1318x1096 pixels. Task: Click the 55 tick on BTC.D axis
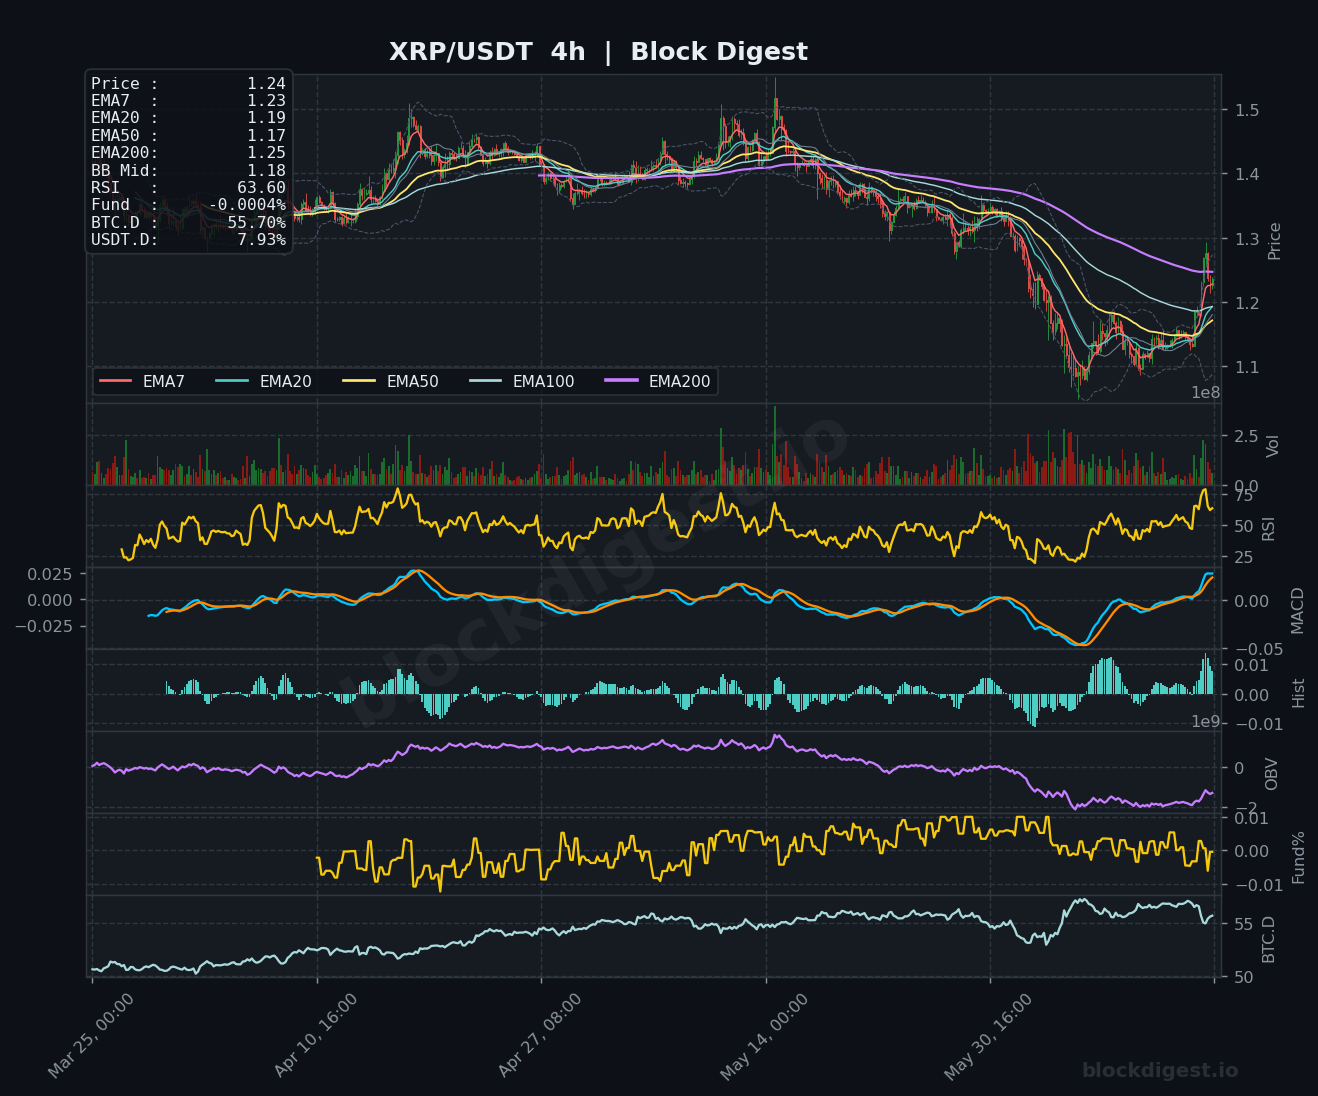(x=1244, y=924)
